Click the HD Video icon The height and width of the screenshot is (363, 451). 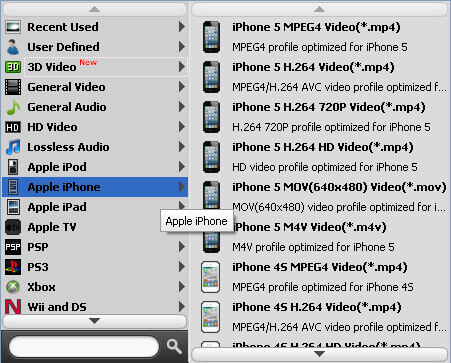tap(13, 127)
